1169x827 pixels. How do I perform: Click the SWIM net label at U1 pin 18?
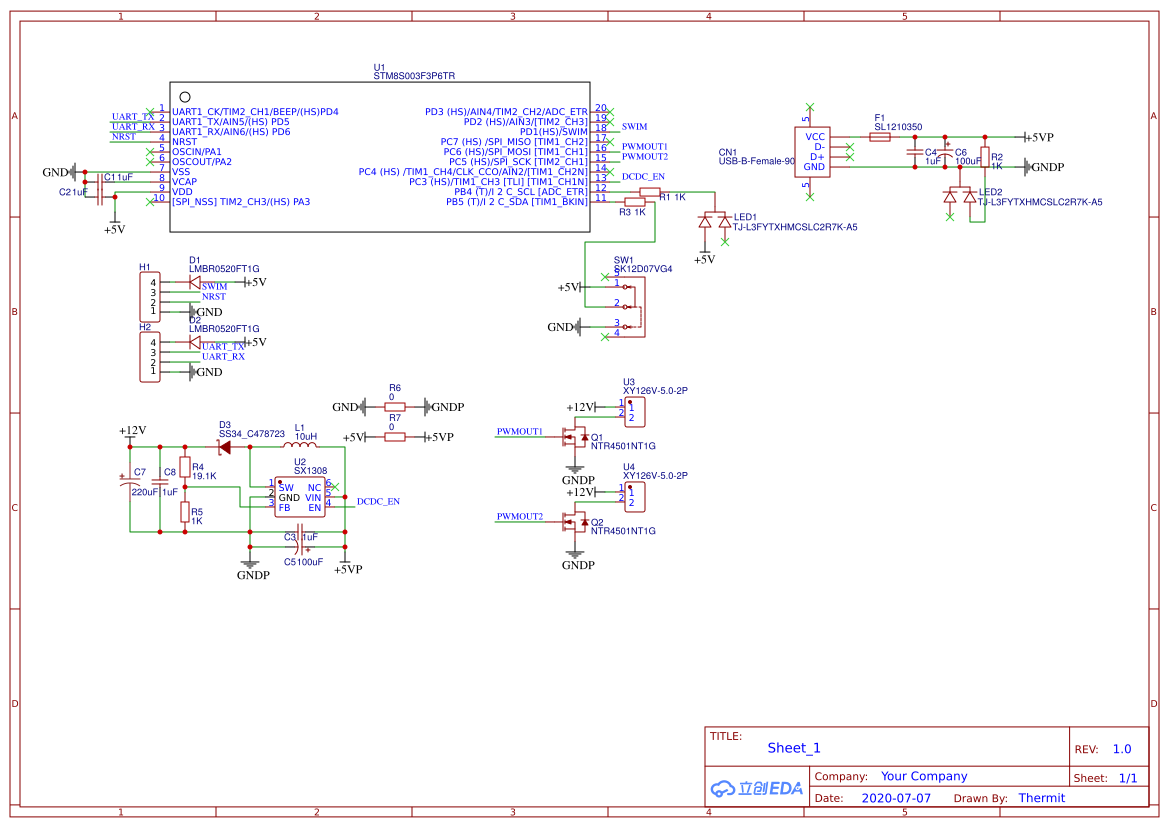pos(634,127)
